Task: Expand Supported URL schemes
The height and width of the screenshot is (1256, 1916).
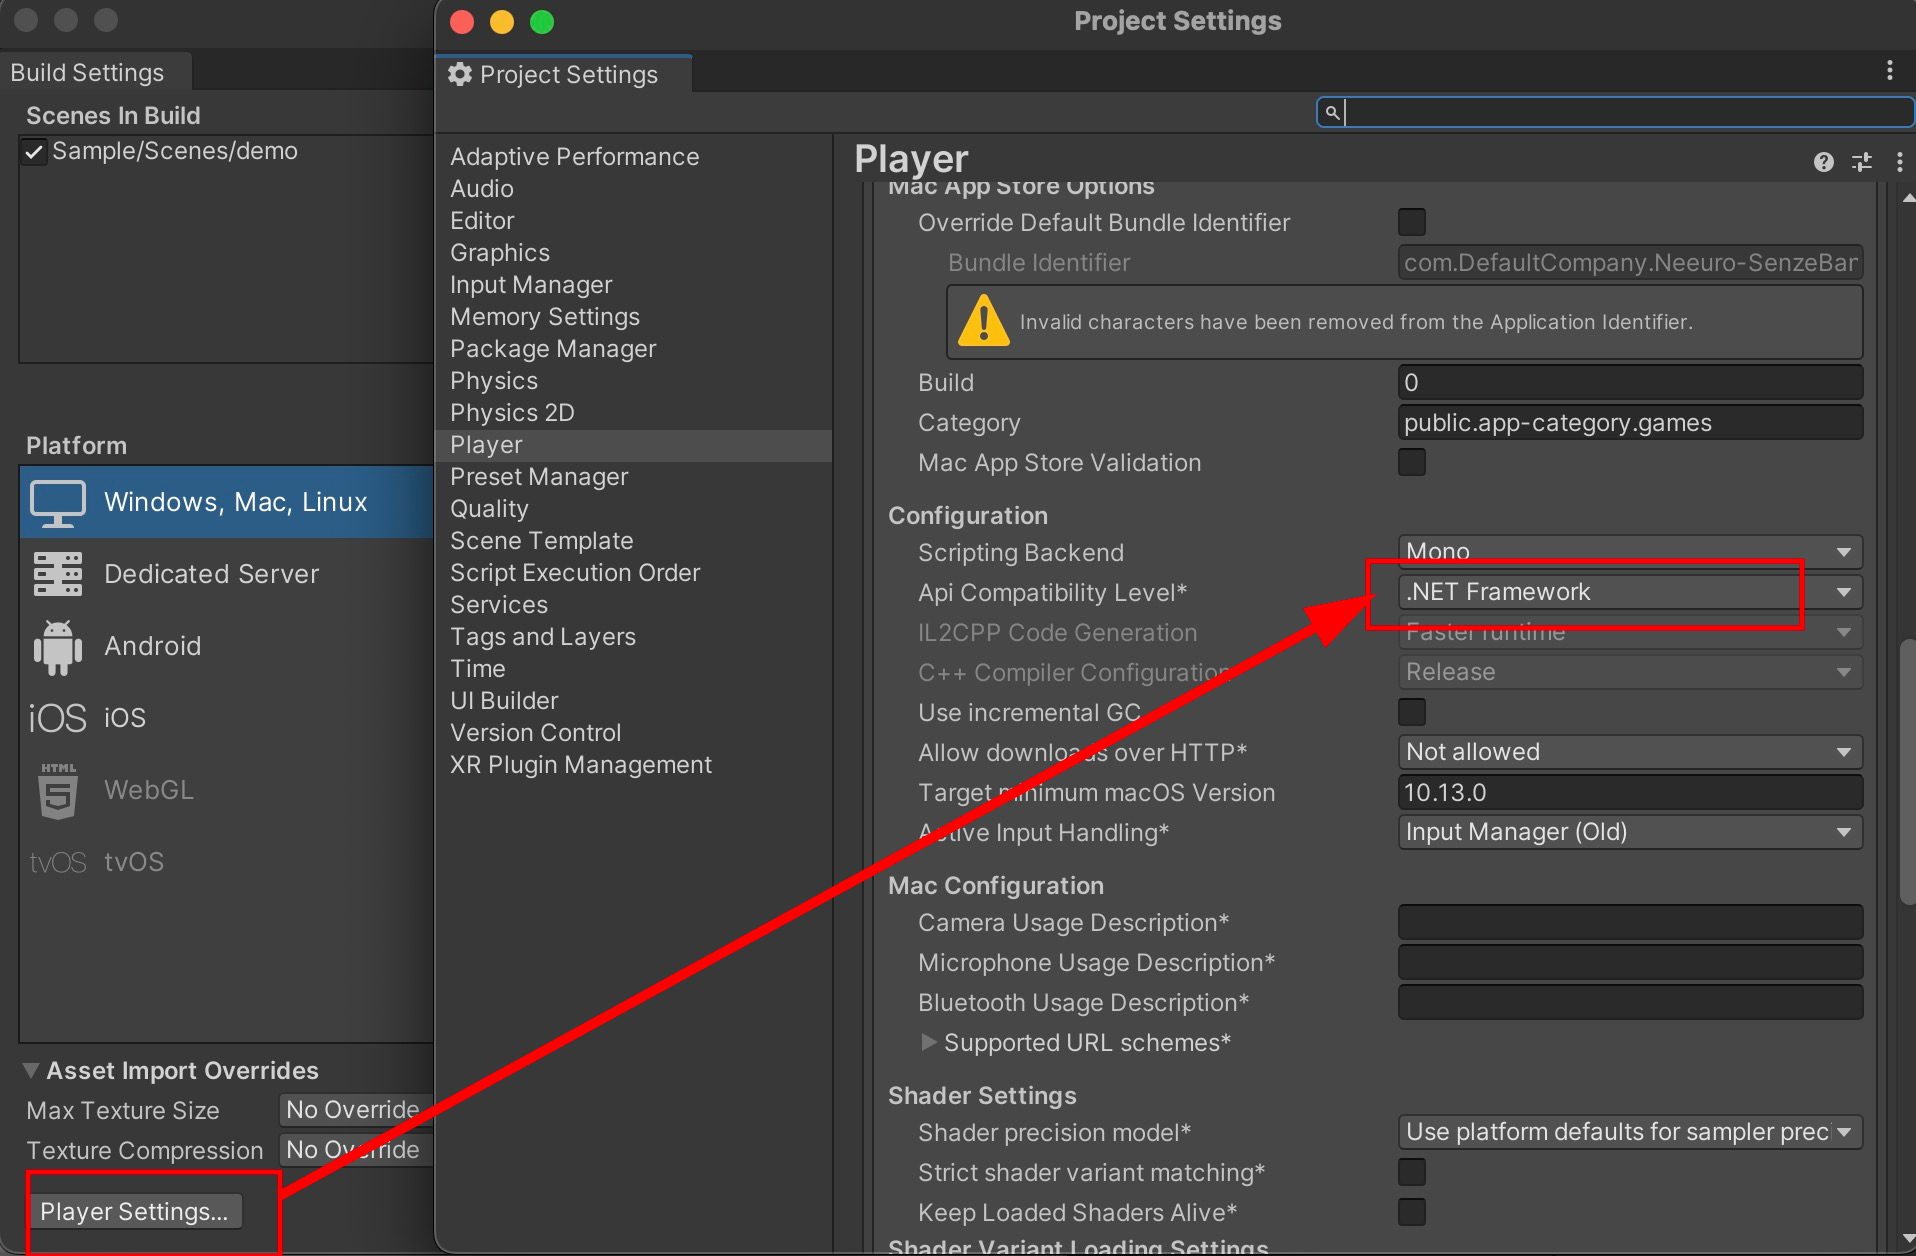Action: pyautogui.click(x=929, y=1042)
